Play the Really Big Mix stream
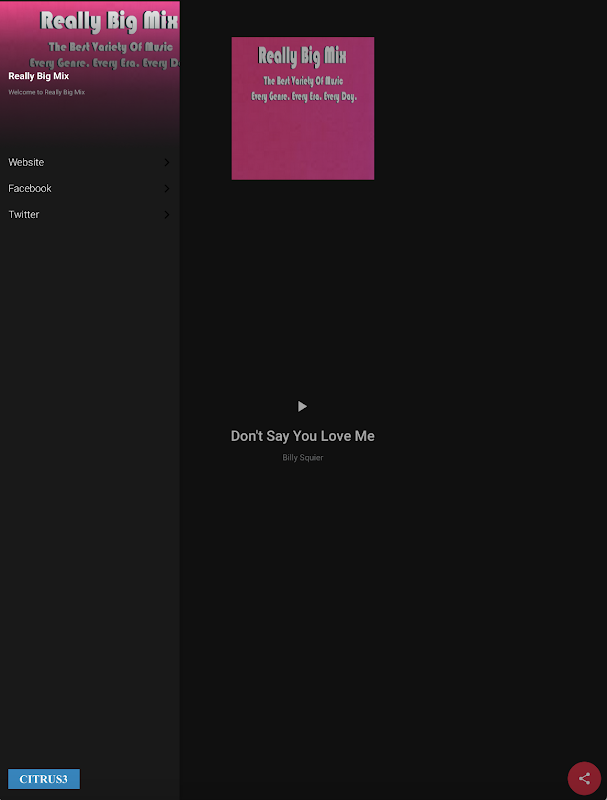607x800 pixels. [x=302, y=406]
